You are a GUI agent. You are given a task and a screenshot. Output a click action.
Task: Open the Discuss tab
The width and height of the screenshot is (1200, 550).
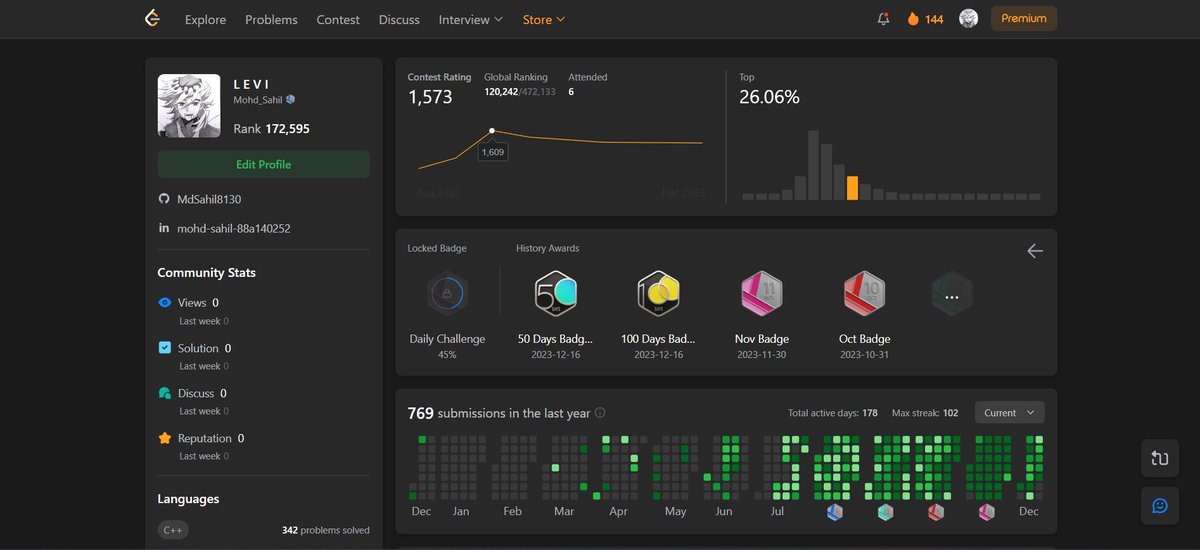click(399, 19)
